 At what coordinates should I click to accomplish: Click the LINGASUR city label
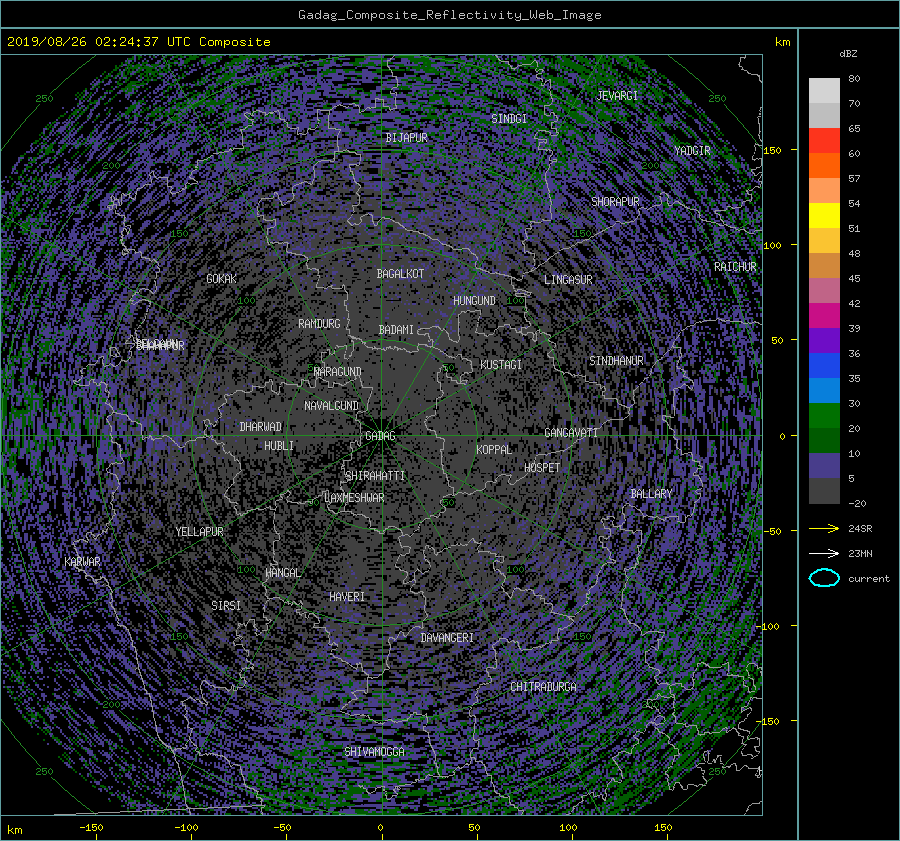[x=568, y=280]
